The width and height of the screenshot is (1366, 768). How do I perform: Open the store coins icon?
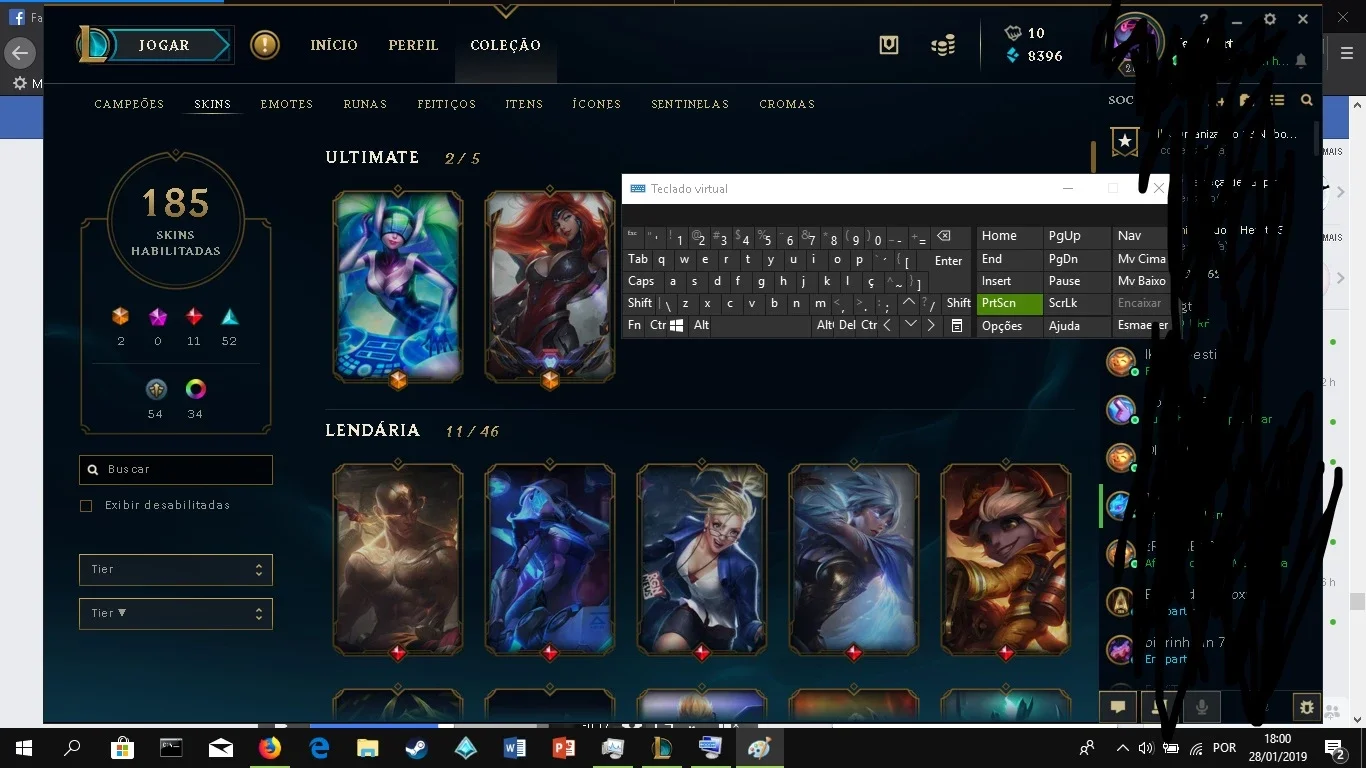coord(943,45)
